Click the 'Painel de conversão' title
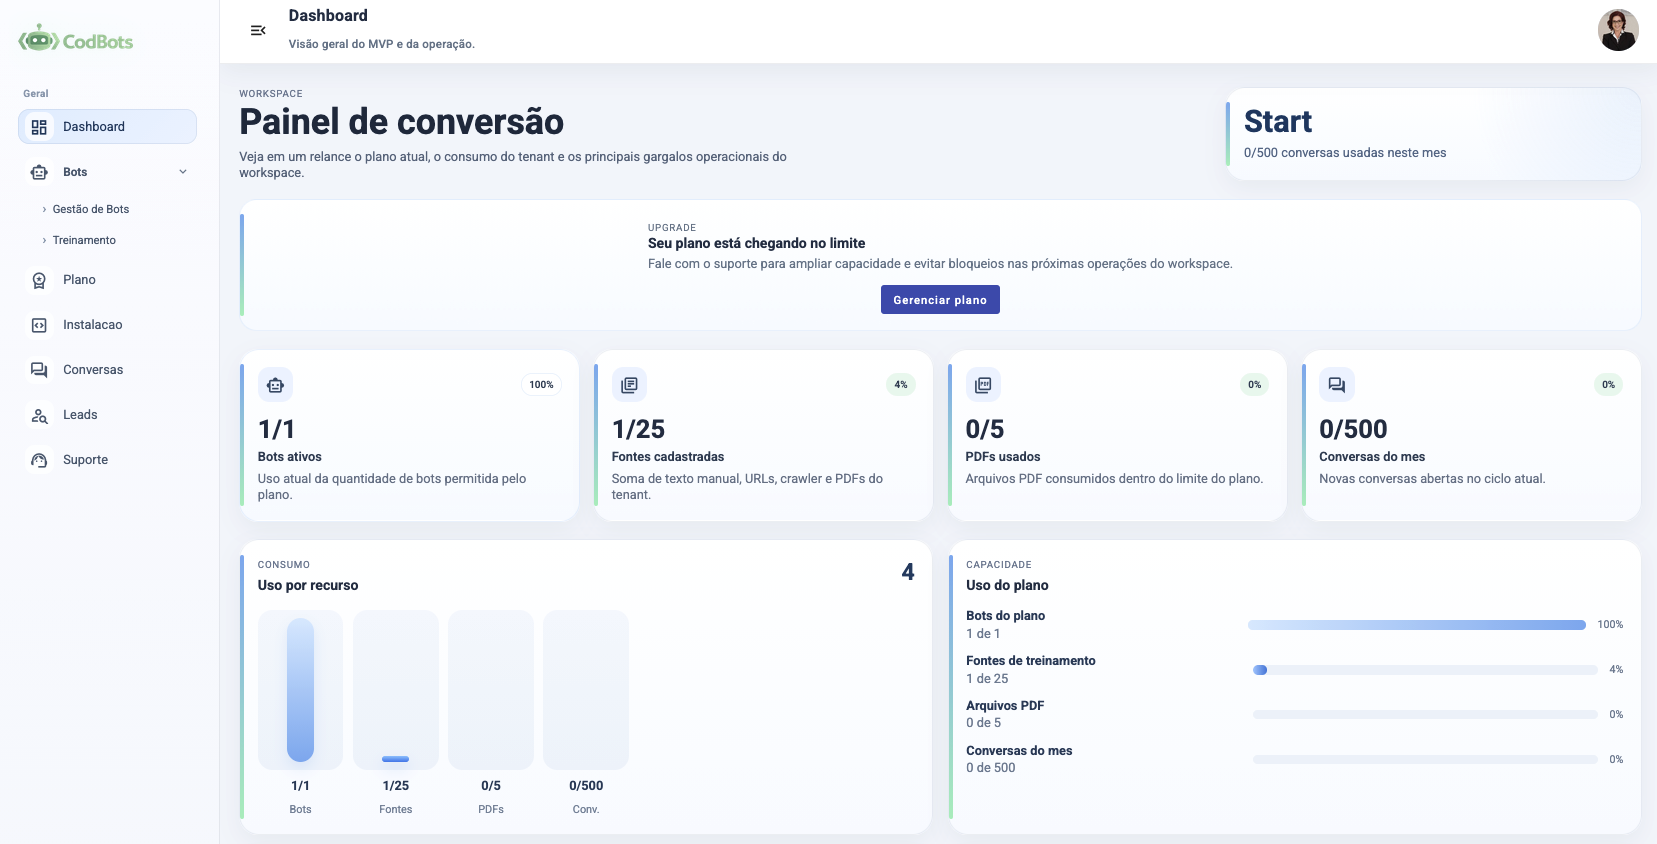Viewport: 1657px width, 844px height. pyautogui.click(x=401, y=122)
